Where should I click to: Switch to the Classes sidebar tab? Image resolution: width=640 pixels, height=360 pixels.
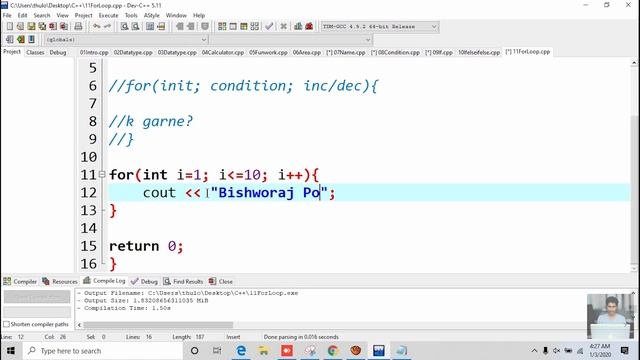tap(35, 53)
